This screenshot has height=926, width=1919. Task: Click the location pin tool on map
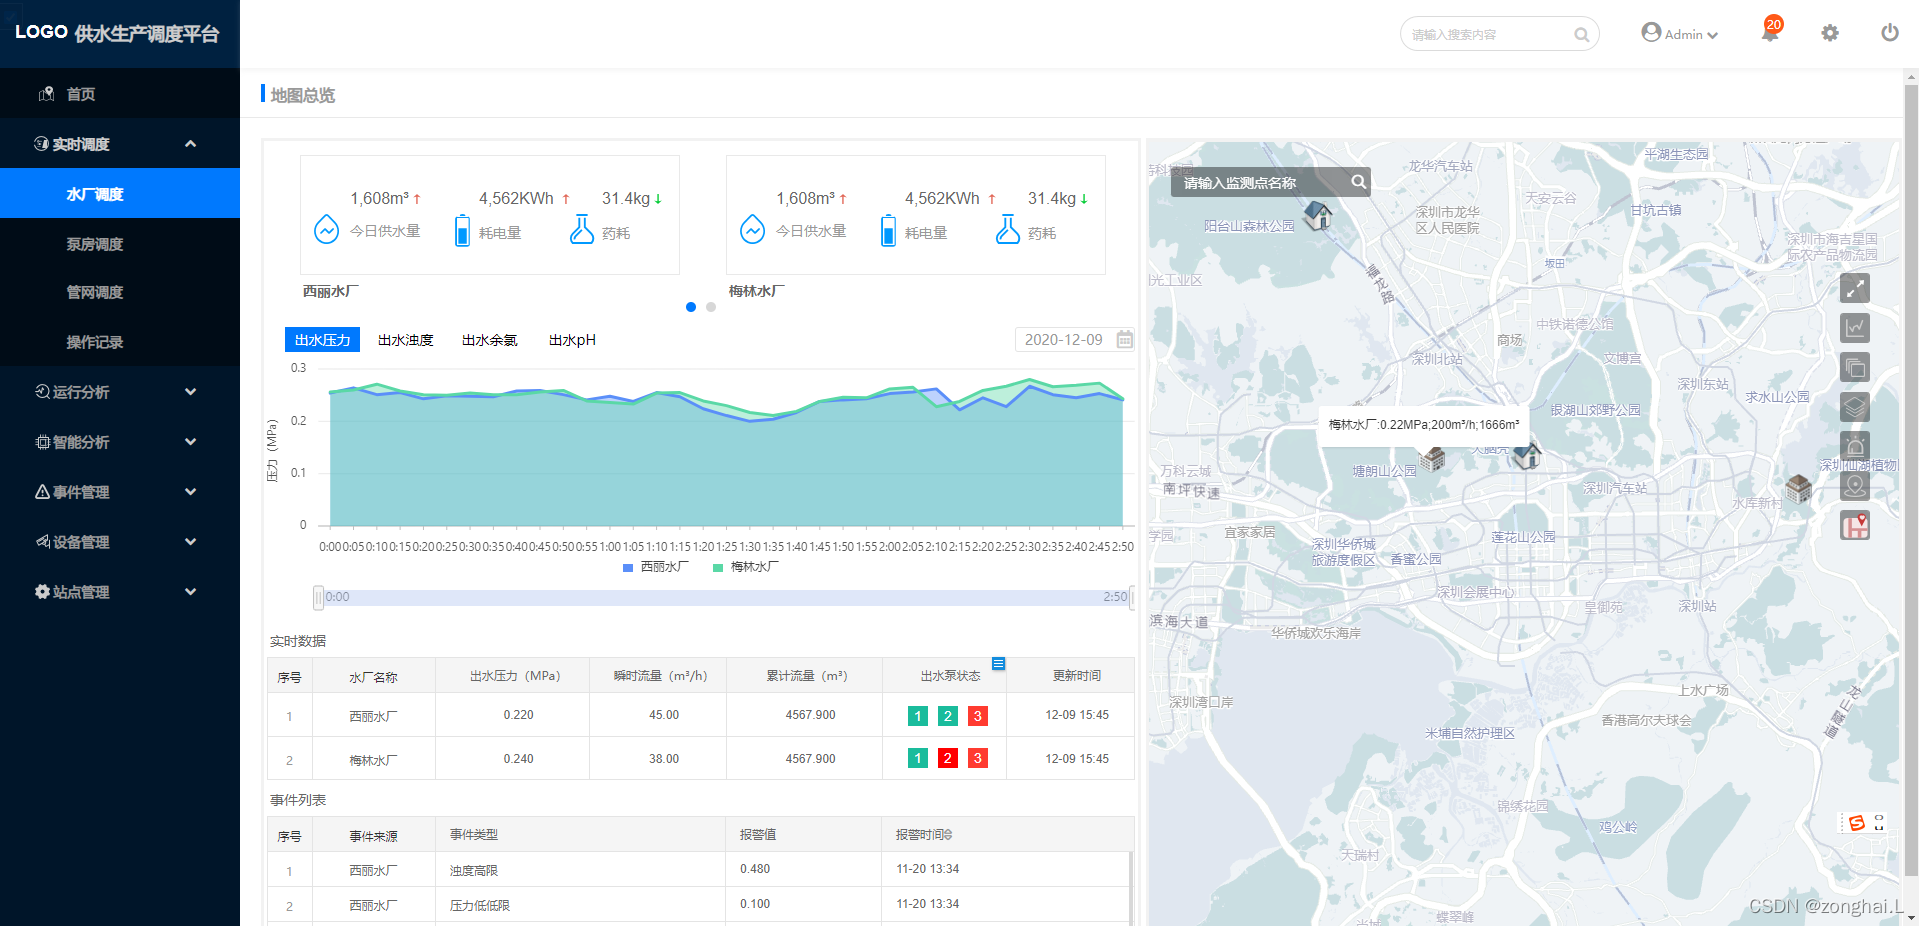[x=1855, y=486]
